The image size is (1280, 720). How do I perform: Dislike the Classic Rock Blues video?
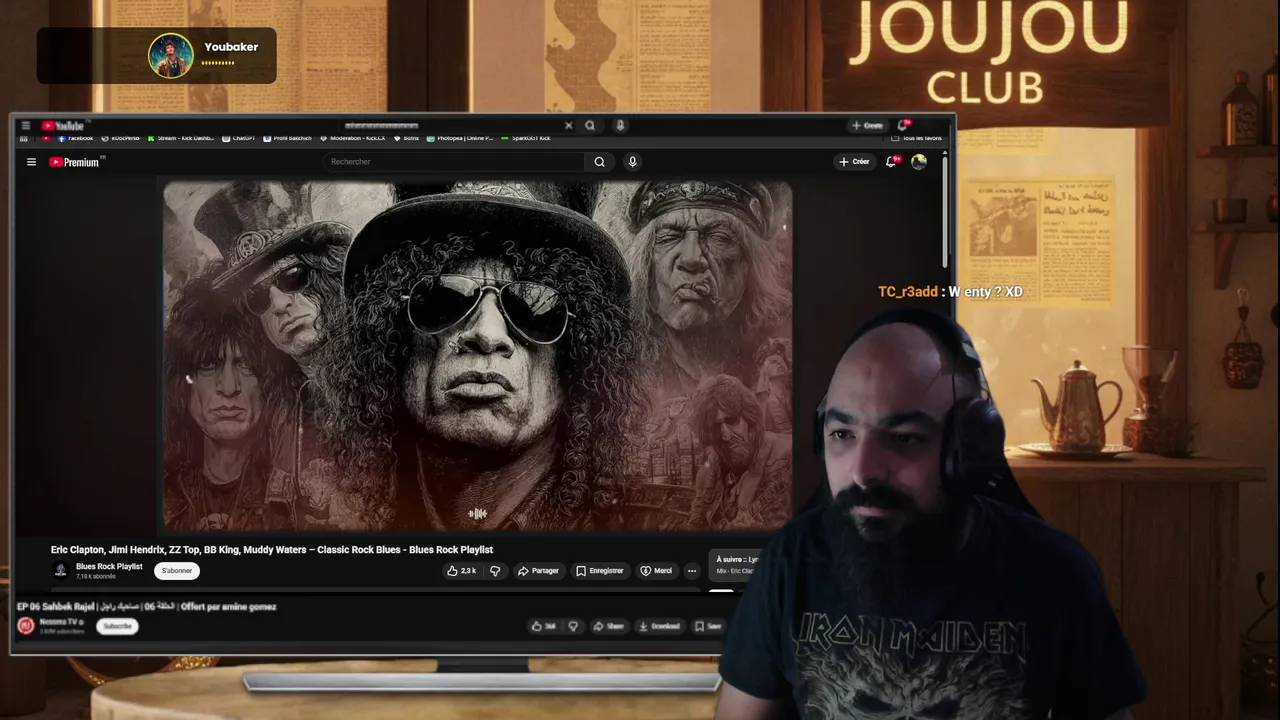[495, 571]
